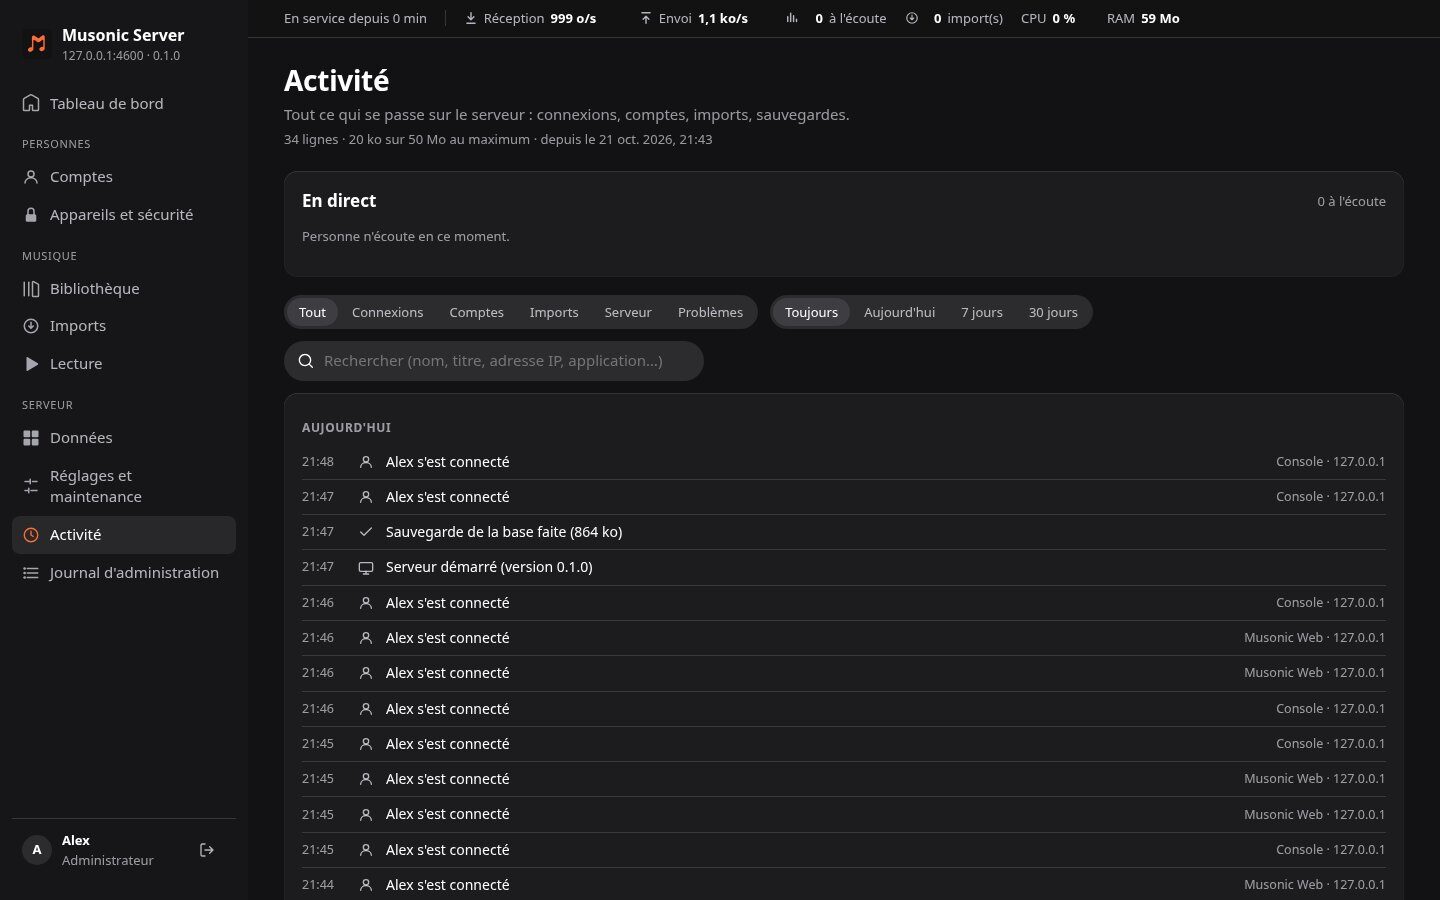Click the Alex avatar circle
The image size is (1440, 900).
click(x=37, y=850)
